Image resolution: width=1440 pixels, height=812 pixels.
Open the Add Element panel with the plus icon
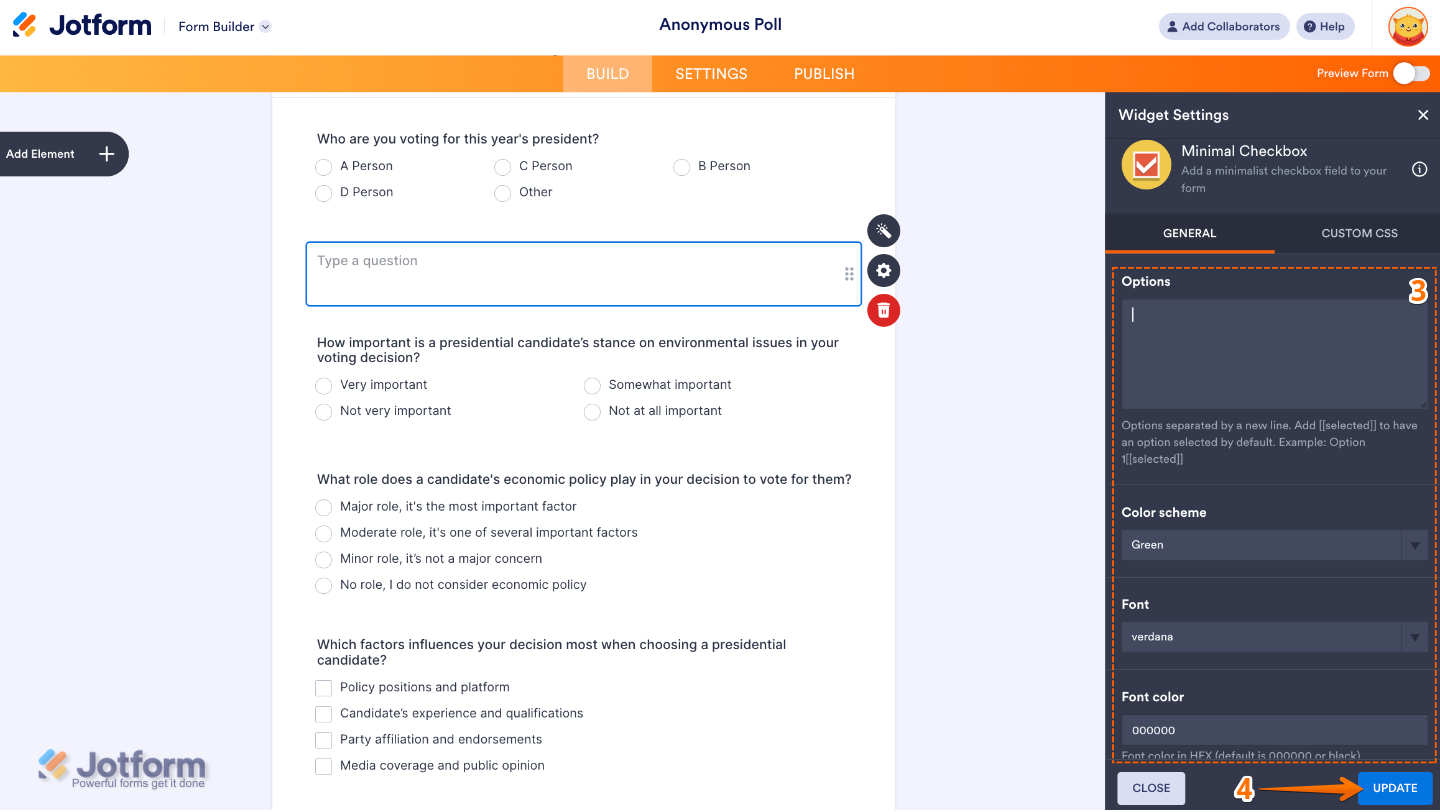coord(105,154)
